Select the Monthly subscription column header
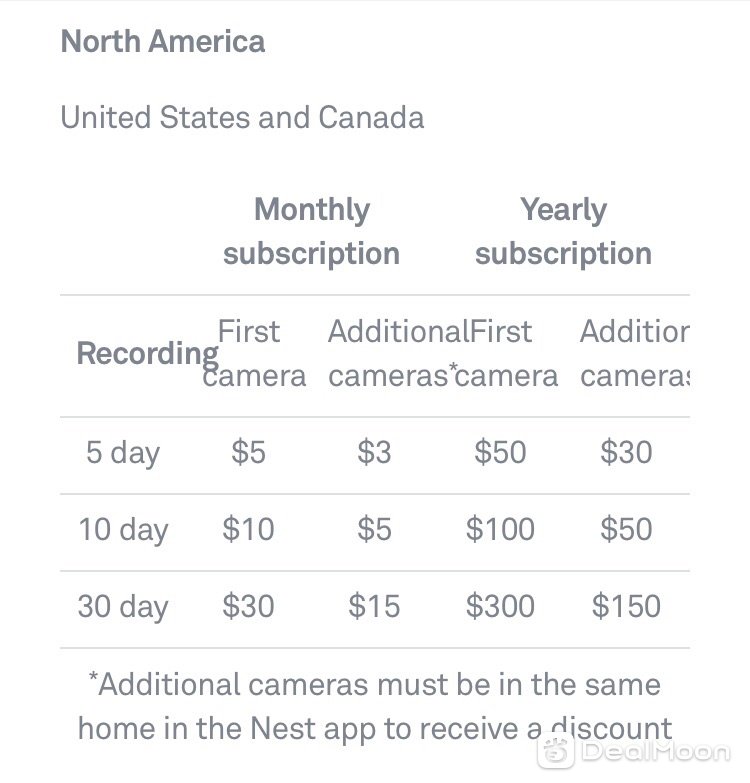This screenshot has width=750, height=783. click(x=312, y=231)
